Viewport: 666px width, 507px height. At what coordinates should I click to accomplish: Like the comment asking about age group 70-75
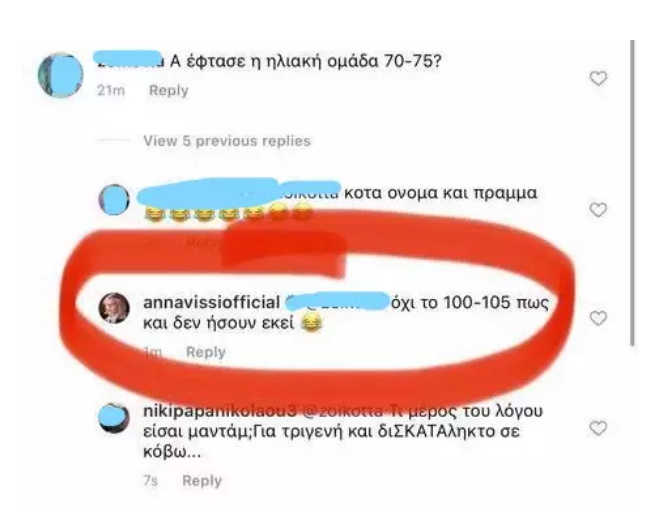598,79
